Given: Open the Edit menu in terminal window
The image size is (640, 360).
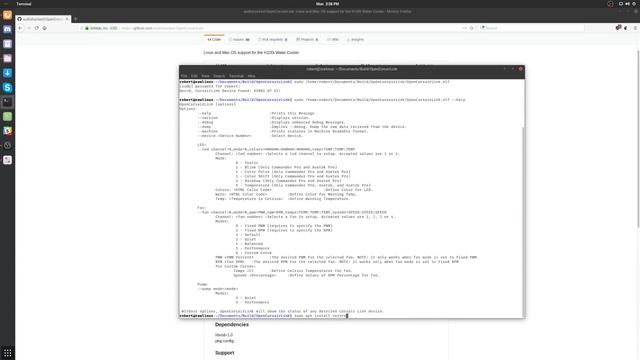Looking at the screenshot, I should pos(194,76).
